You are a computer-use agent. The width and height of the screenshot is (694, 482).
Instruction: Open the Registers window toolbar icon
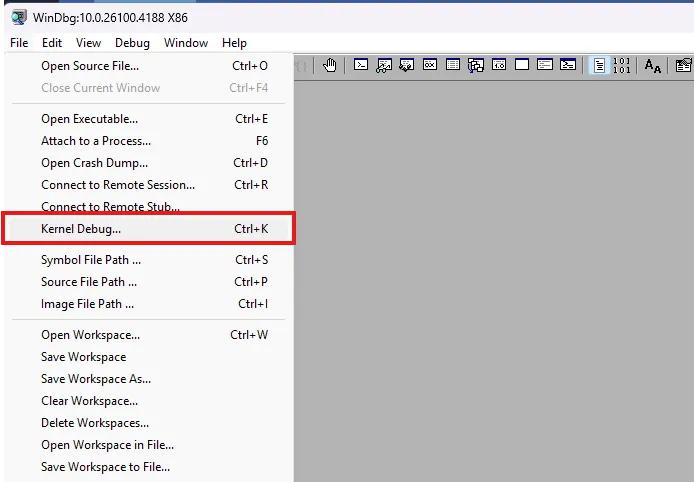pyautogui.click(x=430, y=65)
